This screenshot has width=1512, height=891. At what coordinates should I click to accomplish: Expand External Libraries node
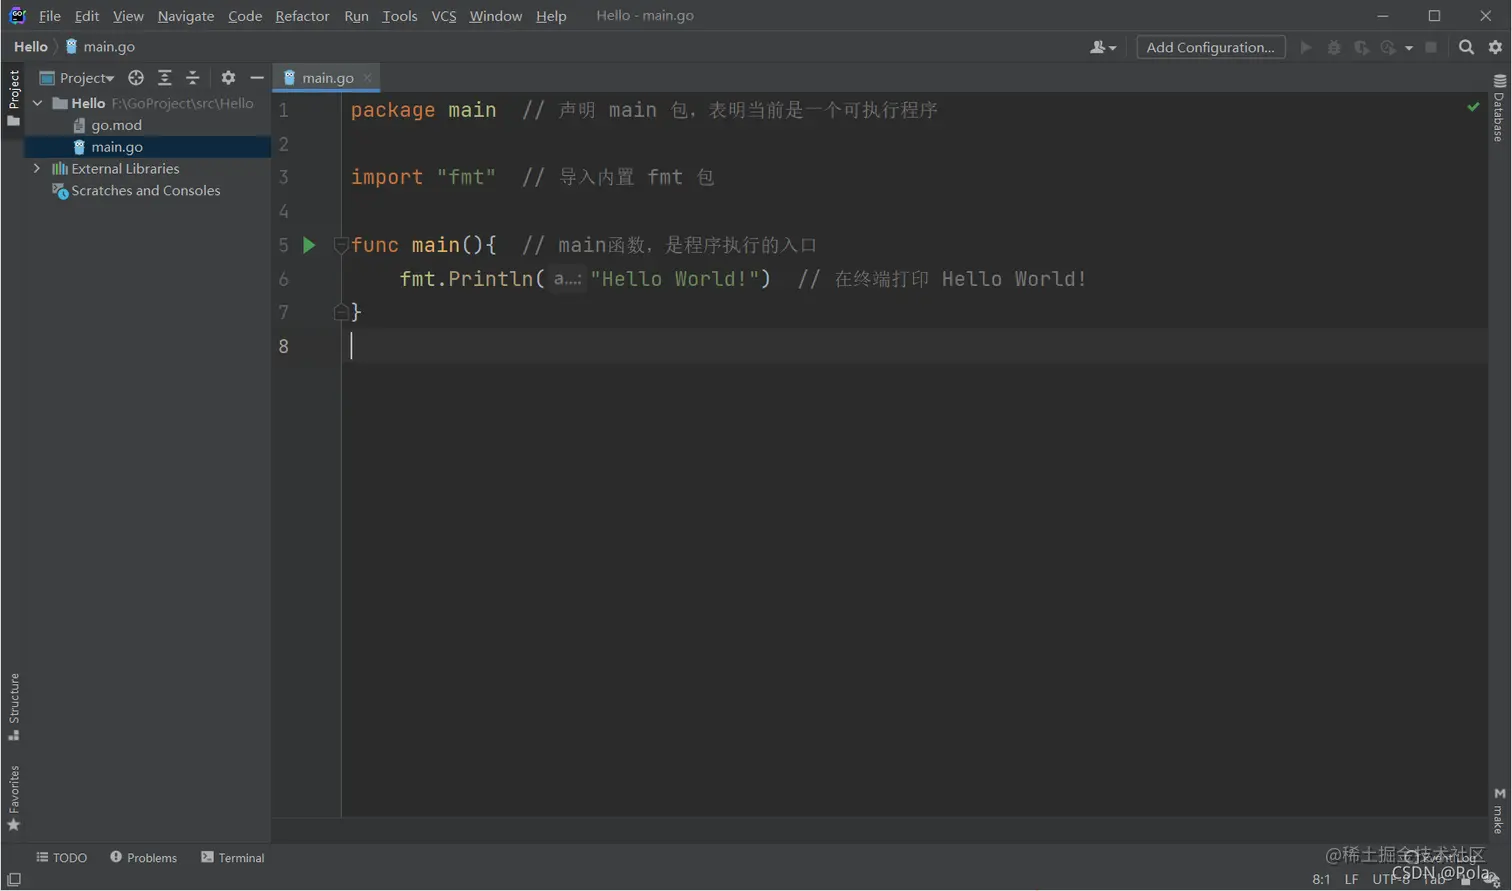[x=38, y=169]
